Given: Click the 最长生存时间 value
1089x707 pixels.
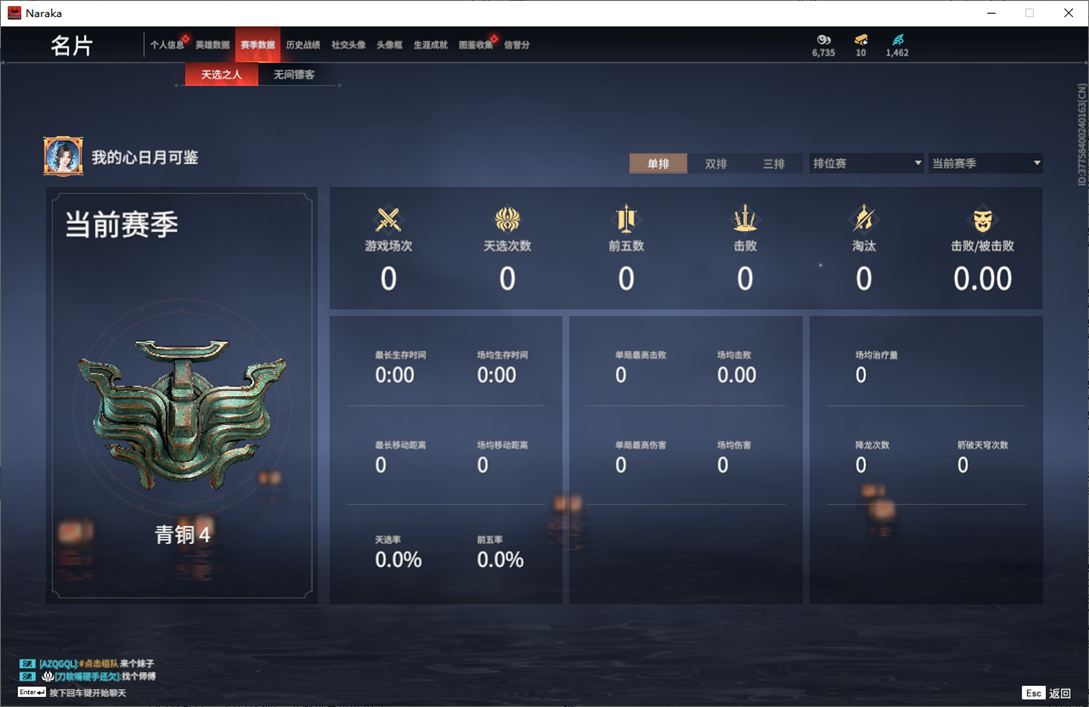Looking at the screenshot, I should pos(394,375).
